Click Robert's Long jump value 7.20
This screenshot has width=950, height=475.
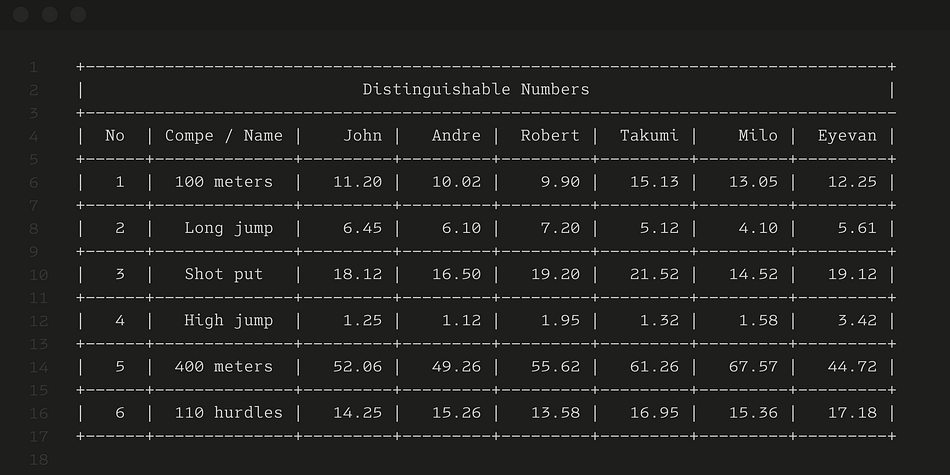pyautogui.click(x=560, y=228)
